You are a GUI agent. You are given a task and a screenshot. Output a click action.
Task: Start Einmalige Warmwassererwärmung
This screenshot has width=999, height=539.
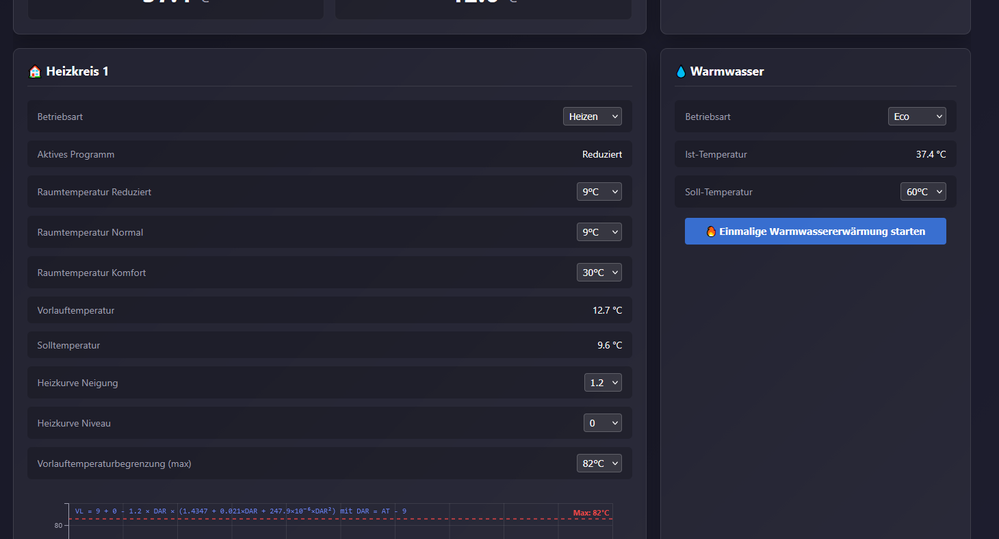click(815, 231)
